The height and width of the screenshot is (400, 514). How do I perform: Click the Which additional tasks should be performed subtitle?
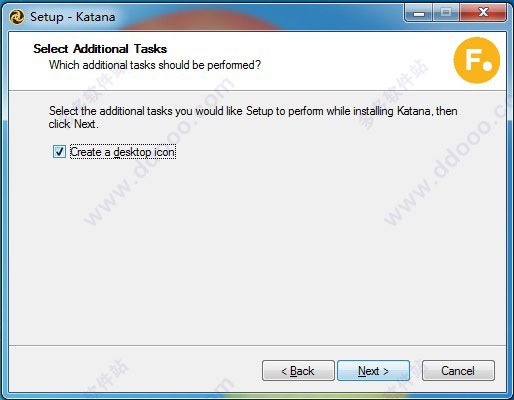155,65
